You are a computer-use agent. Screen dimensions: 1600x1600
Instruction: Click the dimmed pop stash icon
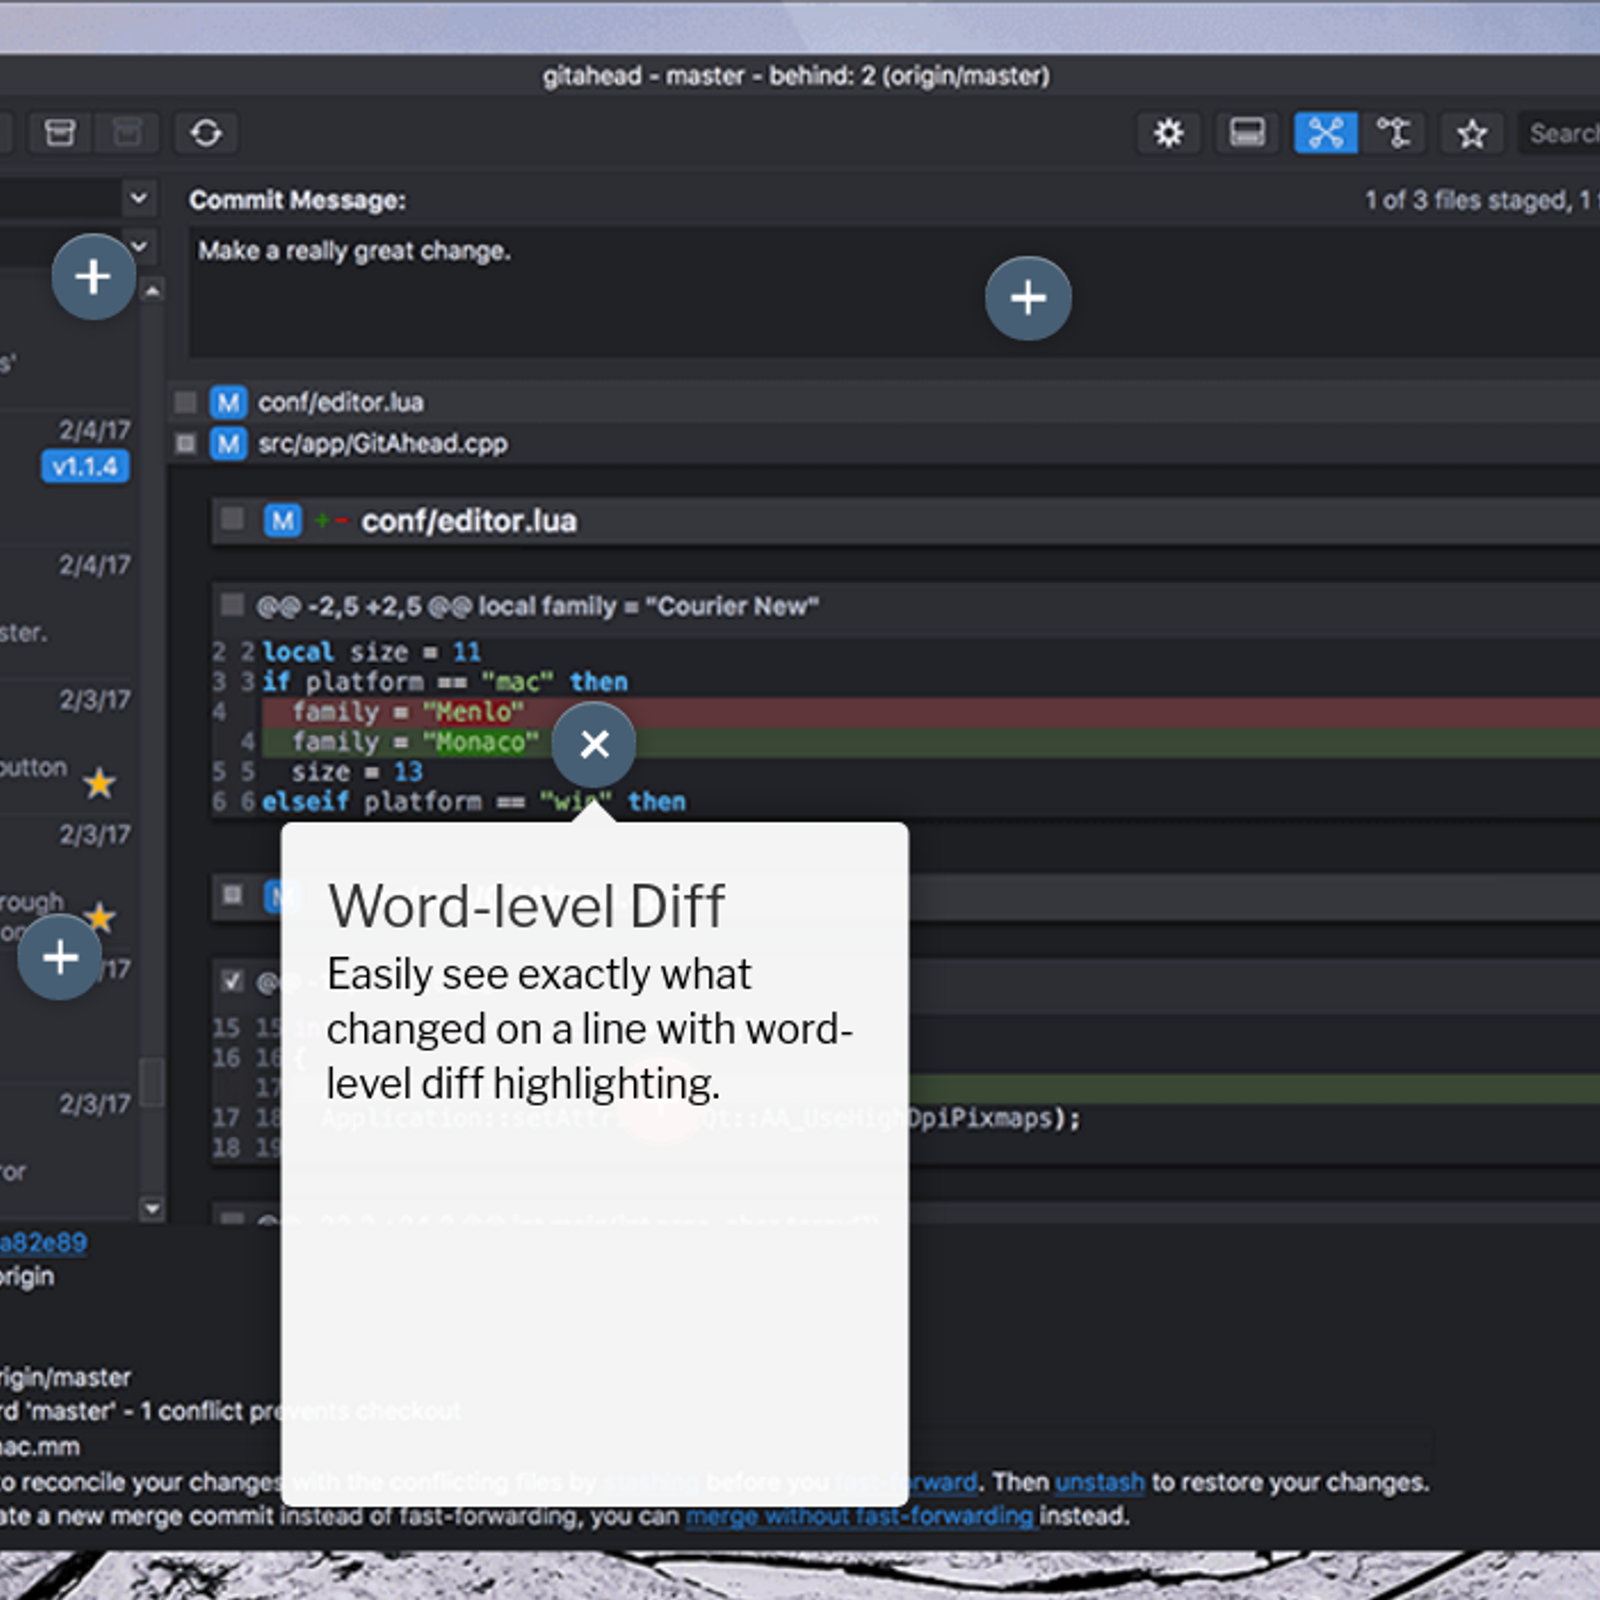[x=127, y=133]
